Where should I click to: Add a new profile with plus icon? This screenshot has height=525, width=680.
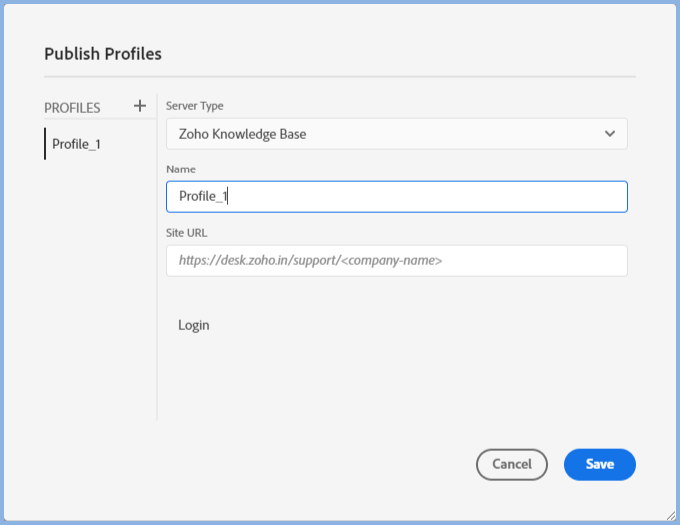[140, 106]
